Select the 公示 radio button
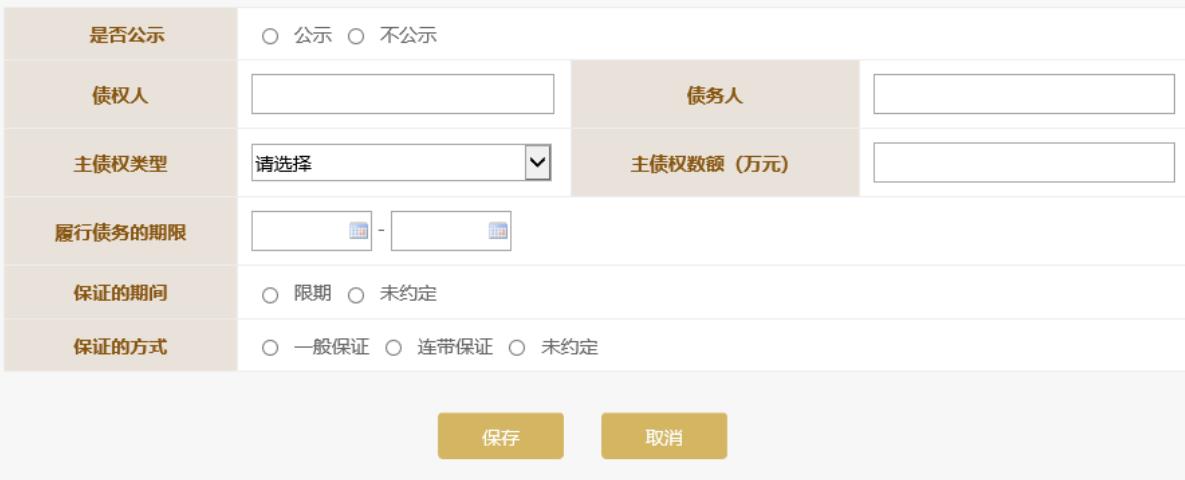Viewport: 1185px width, 480px height. pos(269,38)
